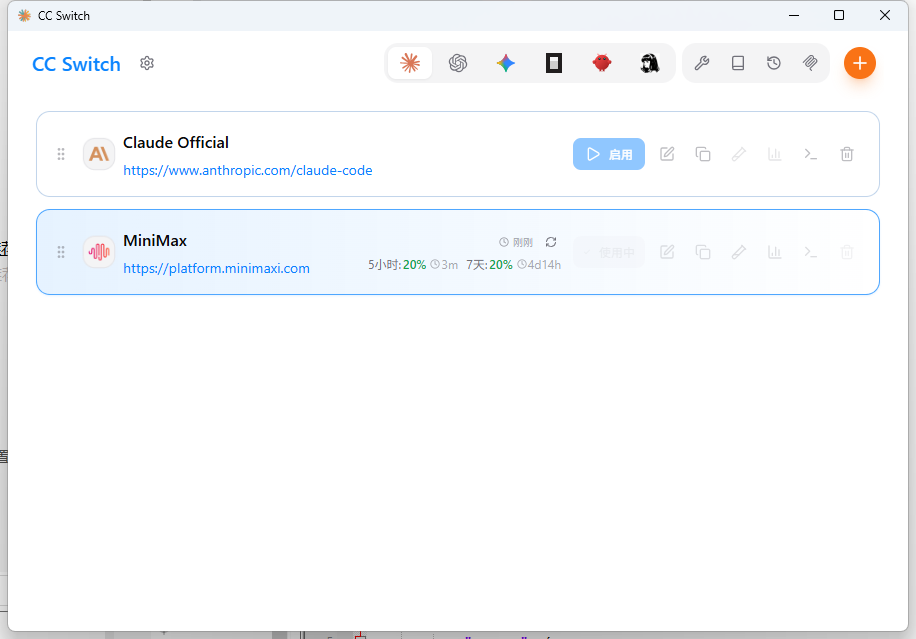Image resolution: width=916 pixels, height=639 pixels.
Task: Open terminal for MiniMax
Action: 810,252
